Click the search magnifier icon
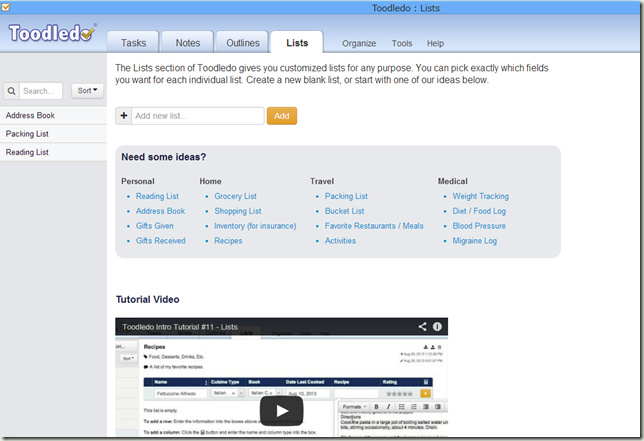Image resolution: width=644 pixels, height=441 pixels. tap(12, 91)
